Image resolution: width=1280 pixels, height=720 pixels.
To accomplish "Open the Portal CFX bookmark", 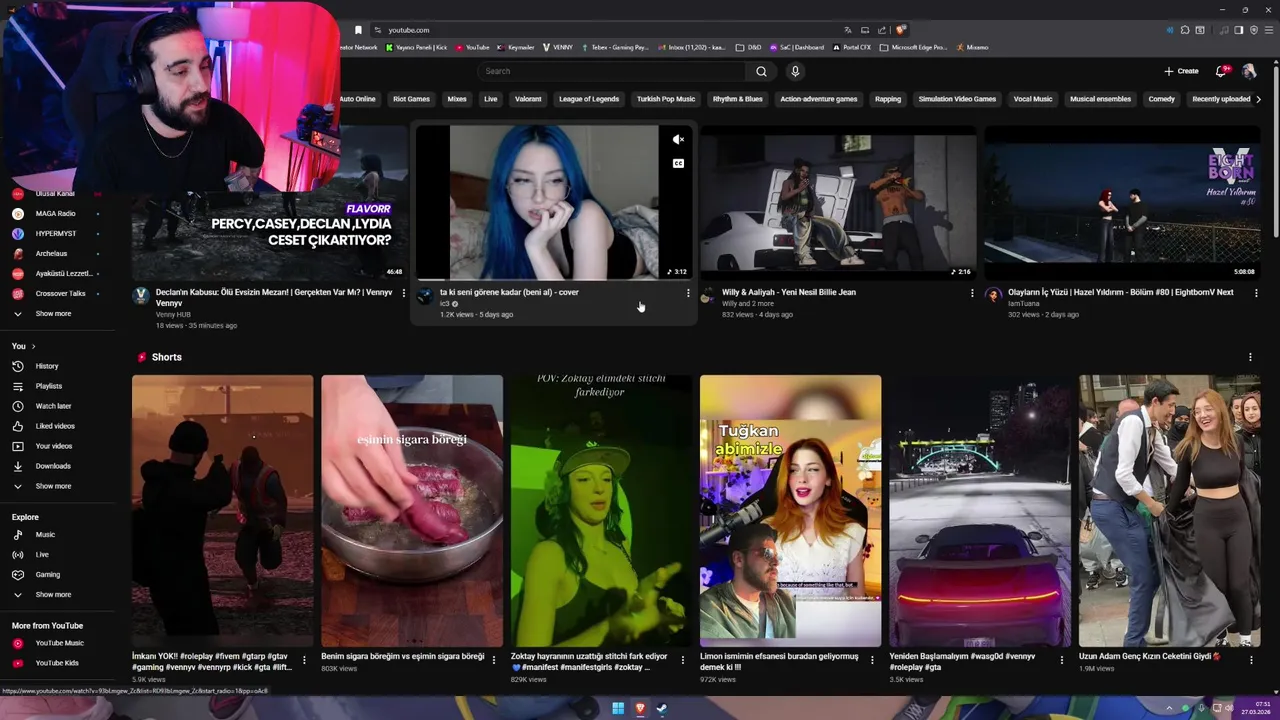I will pos(852,47).
